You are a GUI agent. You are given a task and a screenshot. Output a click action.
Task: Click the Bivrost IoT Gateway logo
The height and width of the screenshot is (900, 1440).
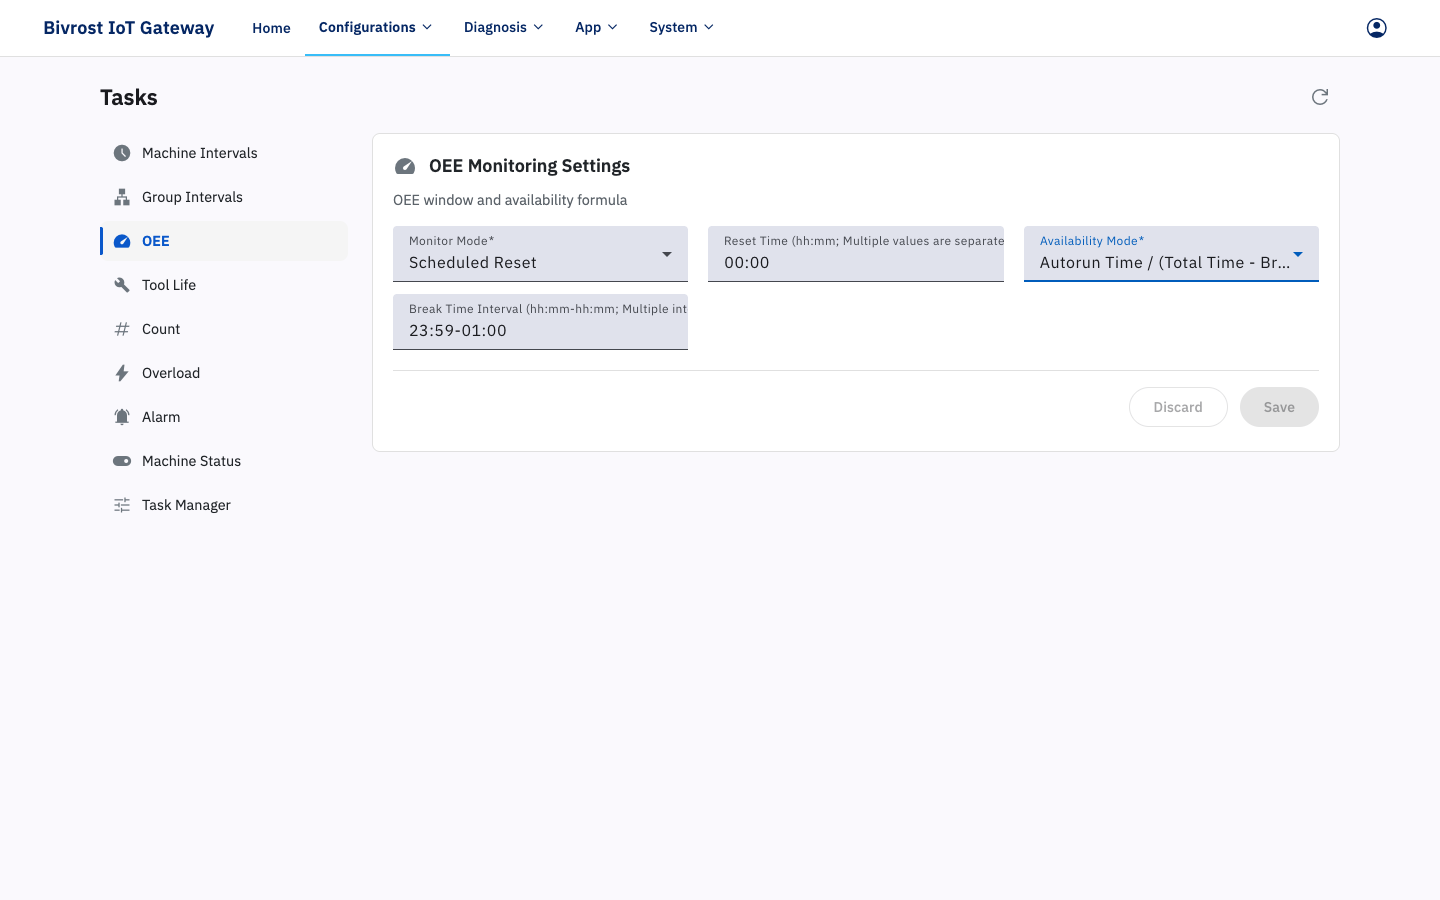[129, 28]
